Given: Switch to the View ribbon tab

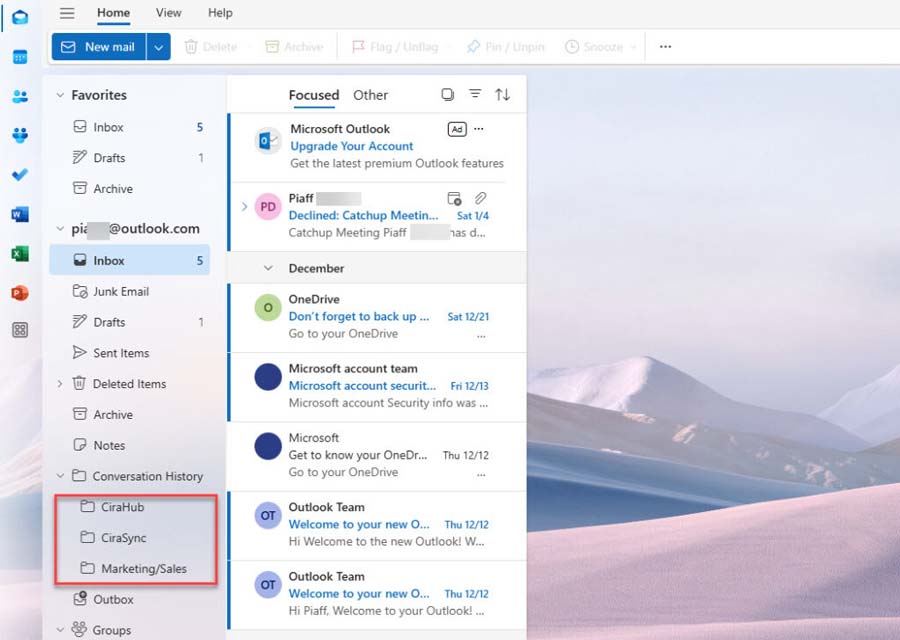Looking at the screenshot, I should tap(168, 13).
